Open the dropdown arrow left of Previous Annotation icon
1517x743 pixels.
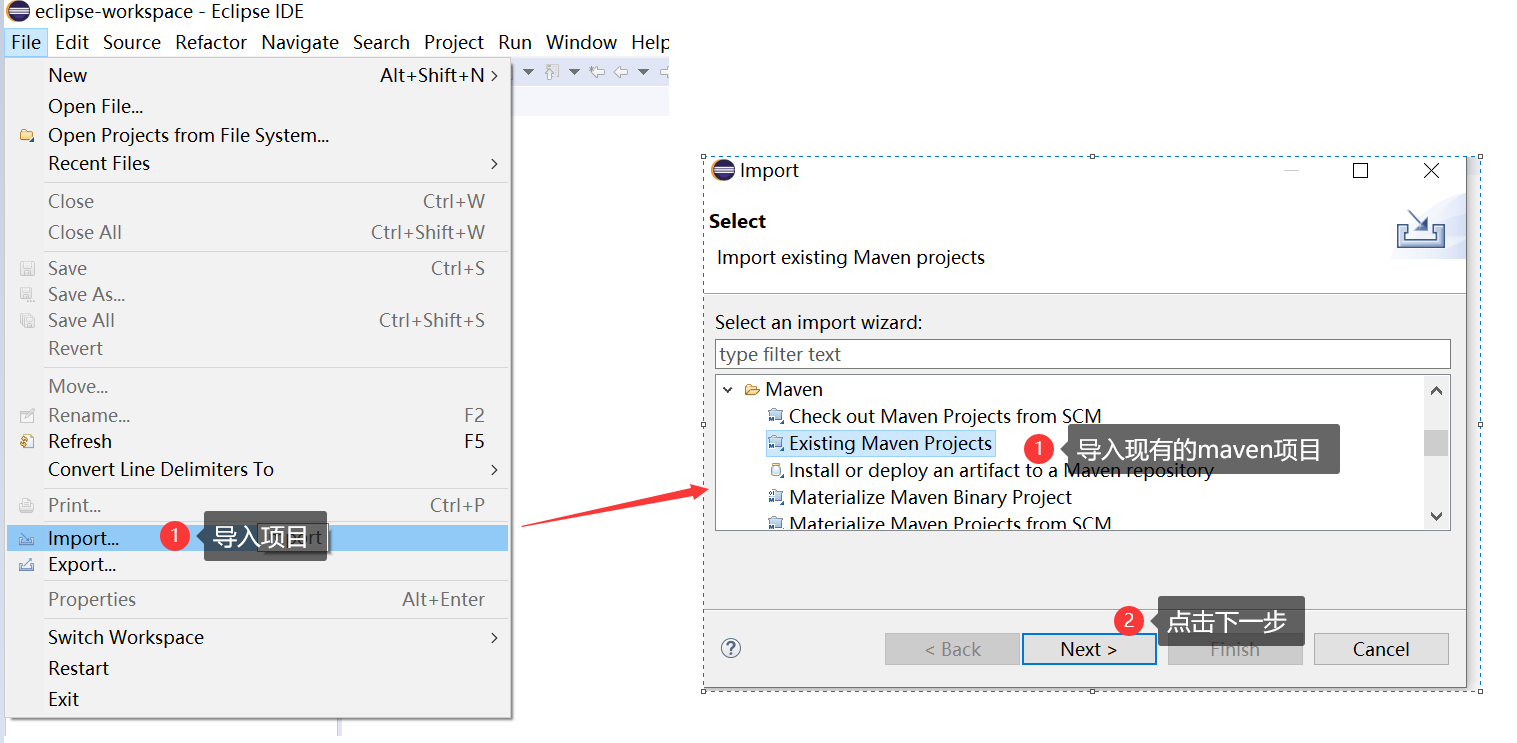[529, 72]
